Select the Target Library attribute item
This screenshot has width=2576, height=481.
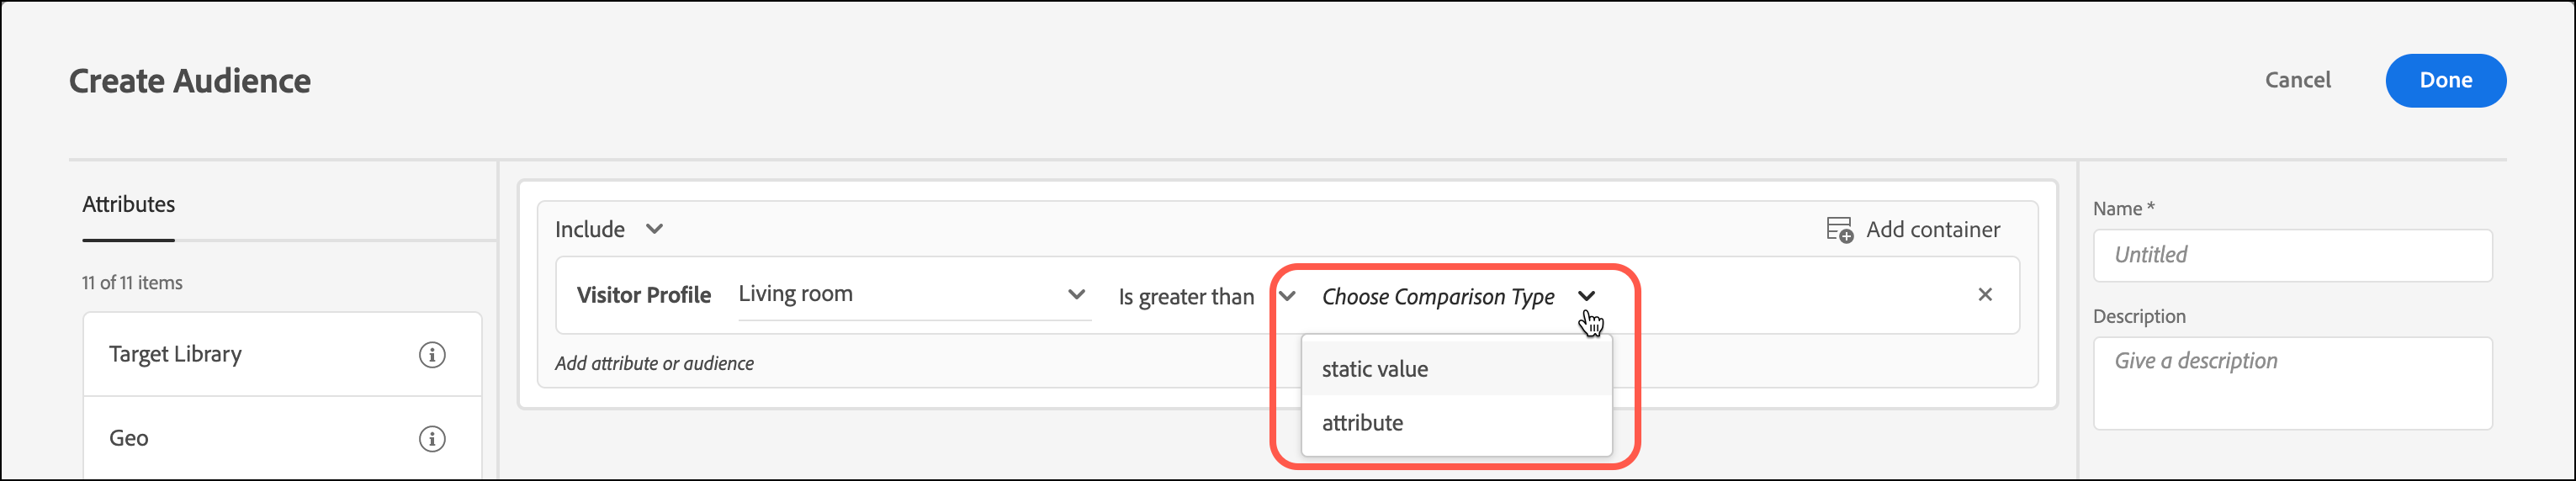click(176, 355)
